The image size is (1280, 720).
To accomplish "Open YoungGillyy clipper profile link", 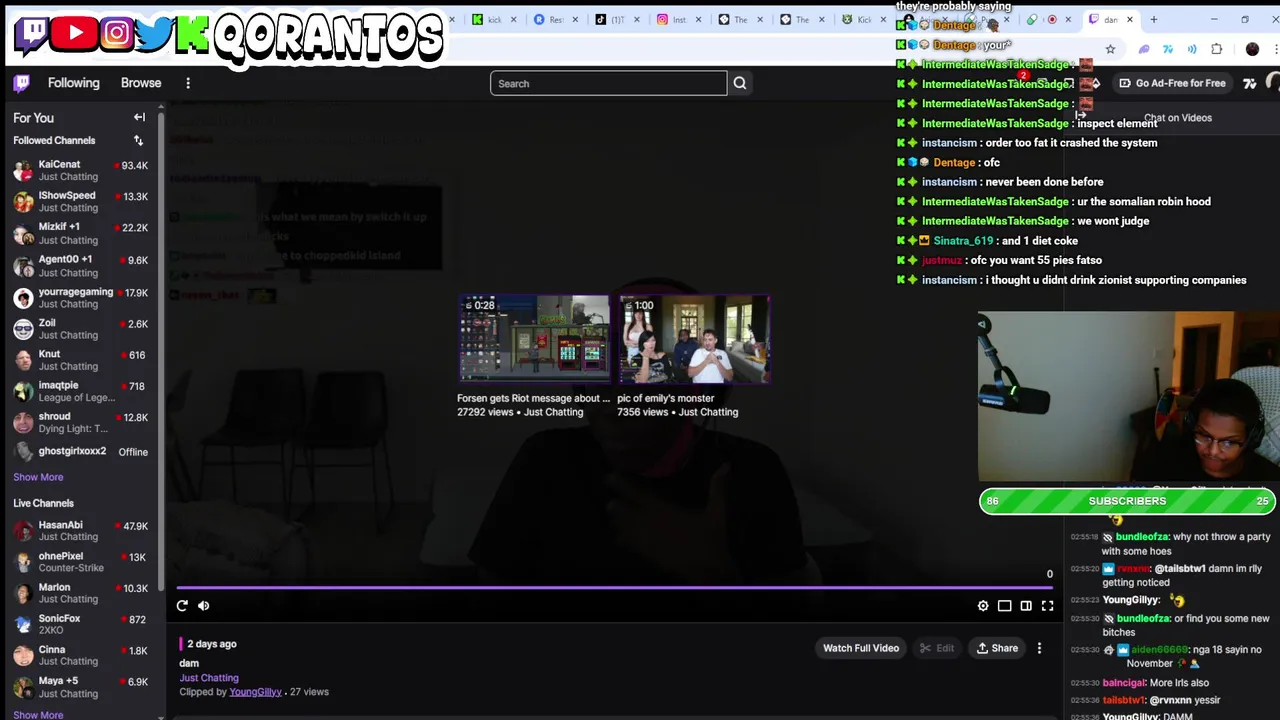I will (x=255, y=692).
